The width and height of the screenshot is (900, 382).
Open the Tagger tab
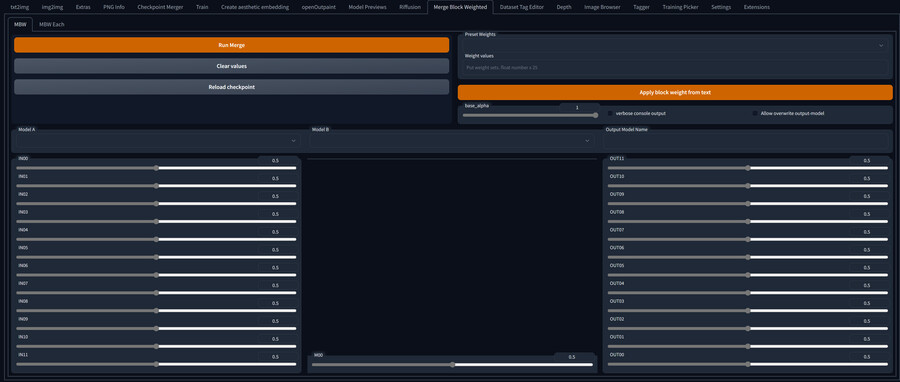pos(641,7)
